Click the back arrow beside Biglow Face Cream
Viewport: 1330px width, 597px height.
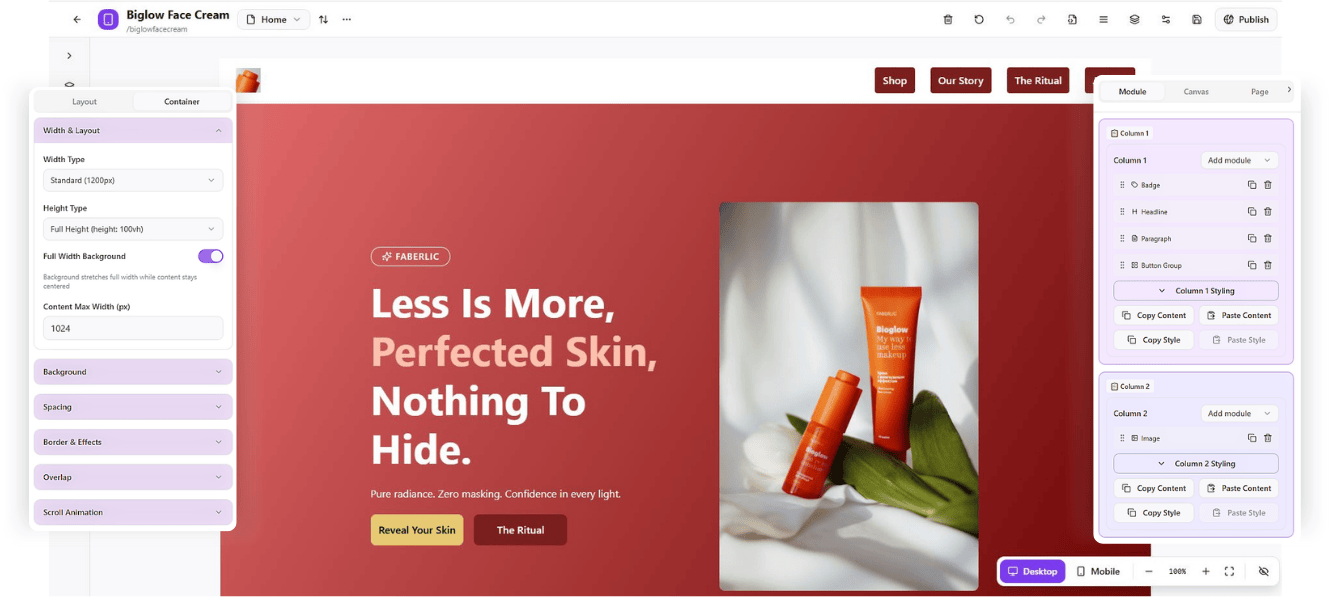(77, 19)
